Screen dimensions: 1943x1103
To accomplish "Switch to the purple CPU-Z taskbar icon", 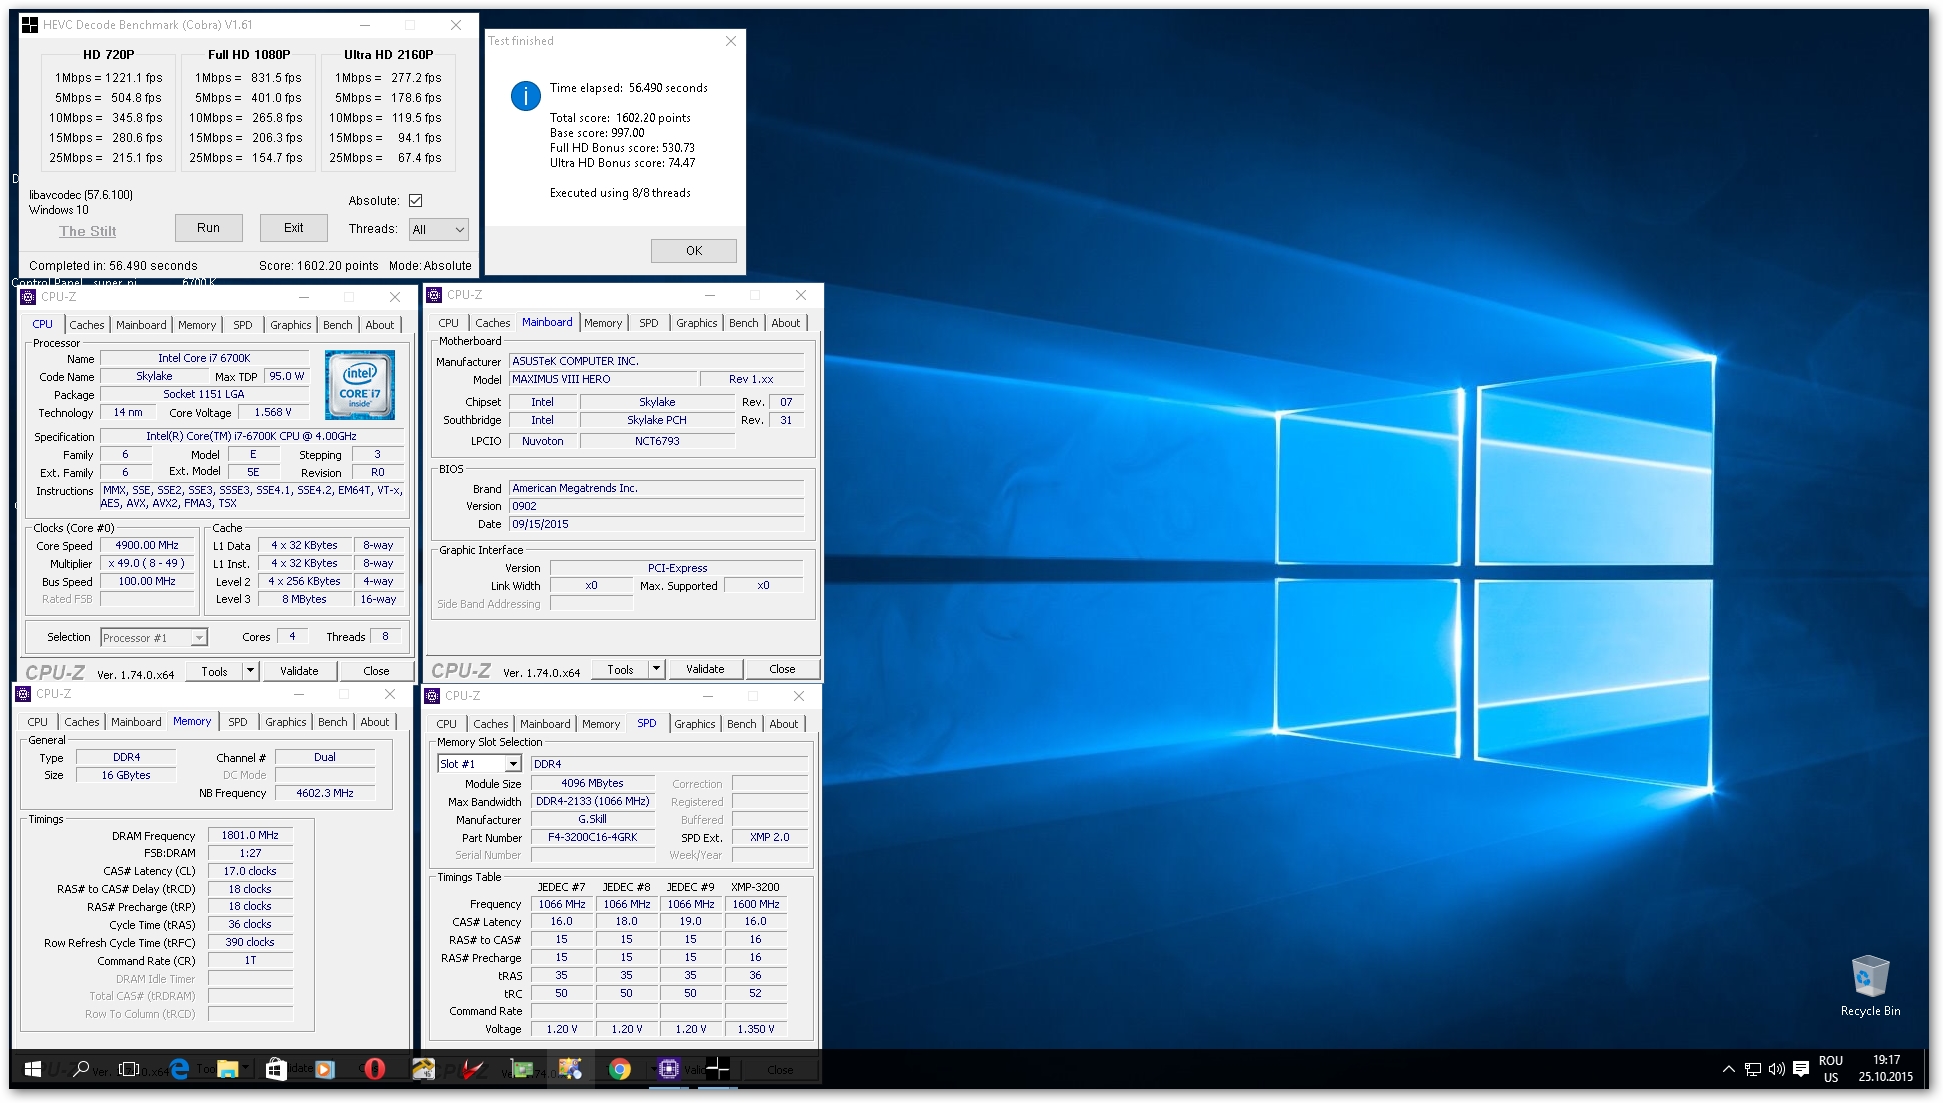I will tap(669, 1069).
